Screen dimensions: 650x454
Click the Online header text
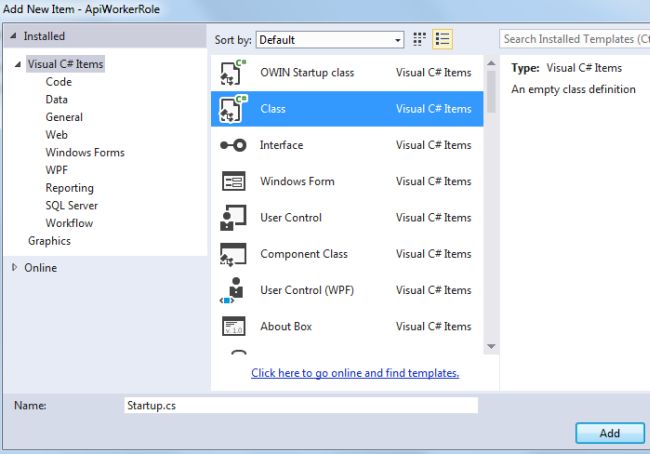coord(40,267)
